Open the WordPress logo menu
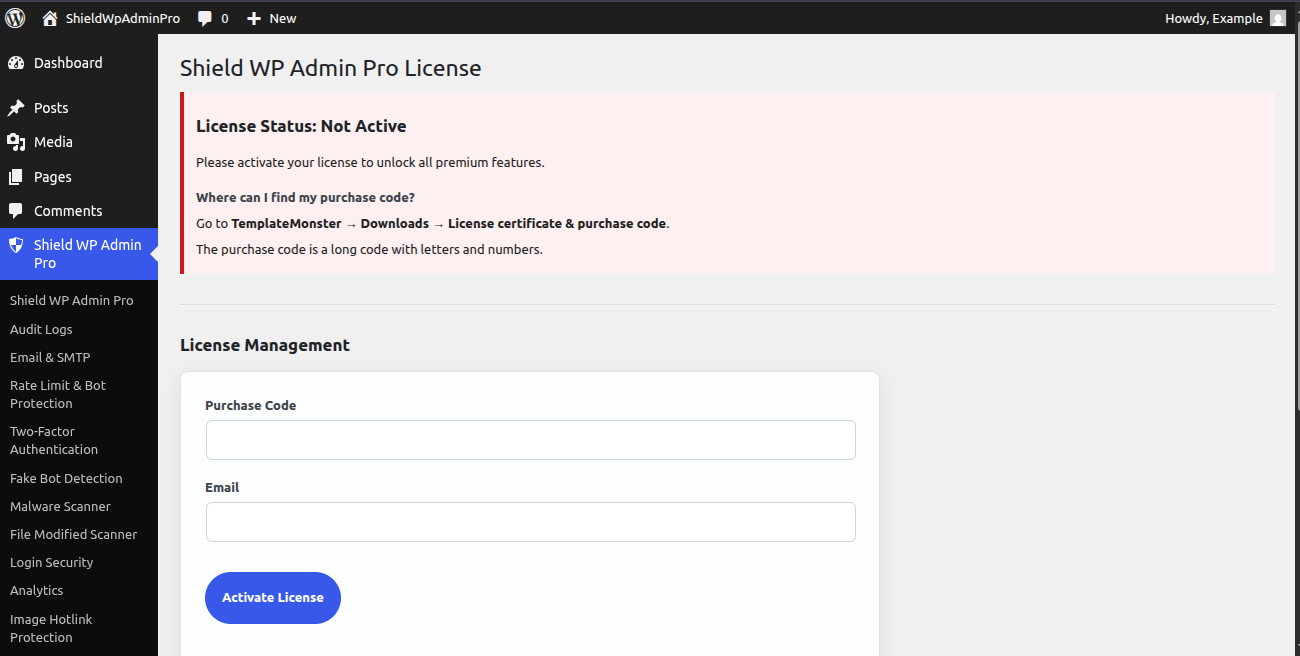This screenshot has height=656, width=1300. click(15, 18)
